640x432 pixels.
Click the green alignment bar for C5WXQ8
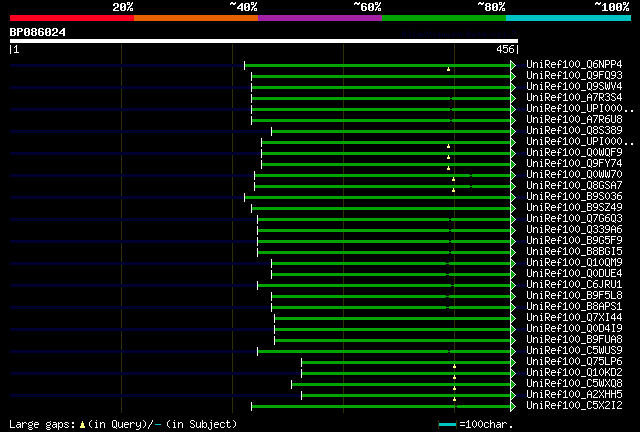(x=401, y=385)
